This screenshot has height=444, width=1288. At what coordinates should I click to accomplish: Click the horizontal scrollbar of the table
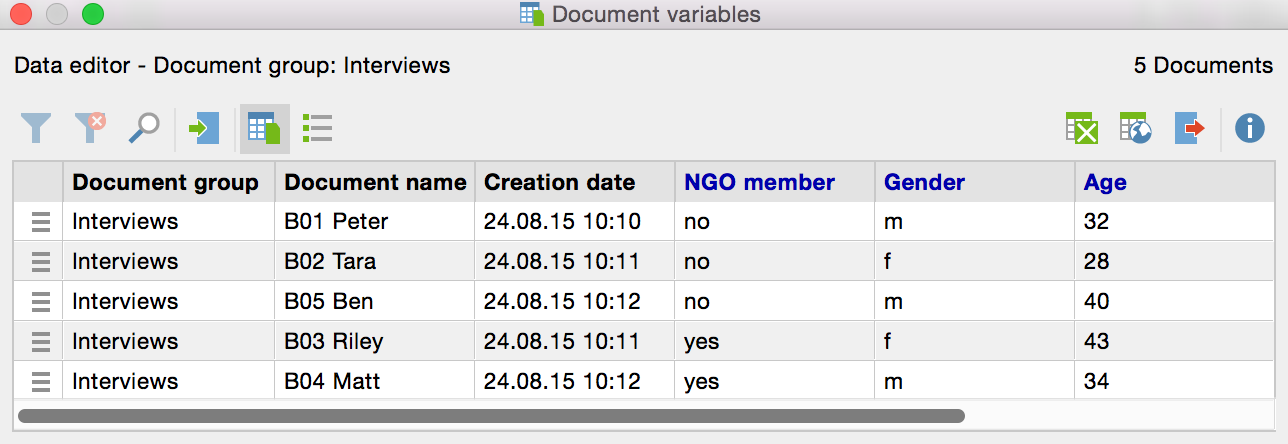(491, 415)
